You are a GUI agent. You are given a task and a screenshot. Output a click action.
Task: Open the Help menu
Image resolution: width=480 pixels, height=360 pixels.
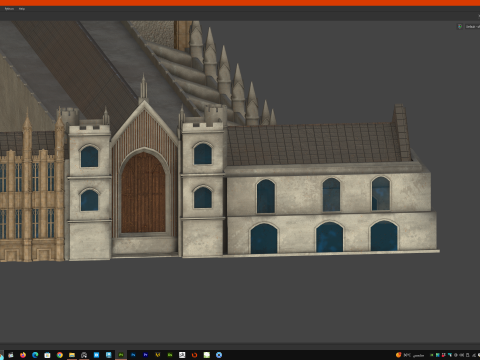[x=22, y=9]
